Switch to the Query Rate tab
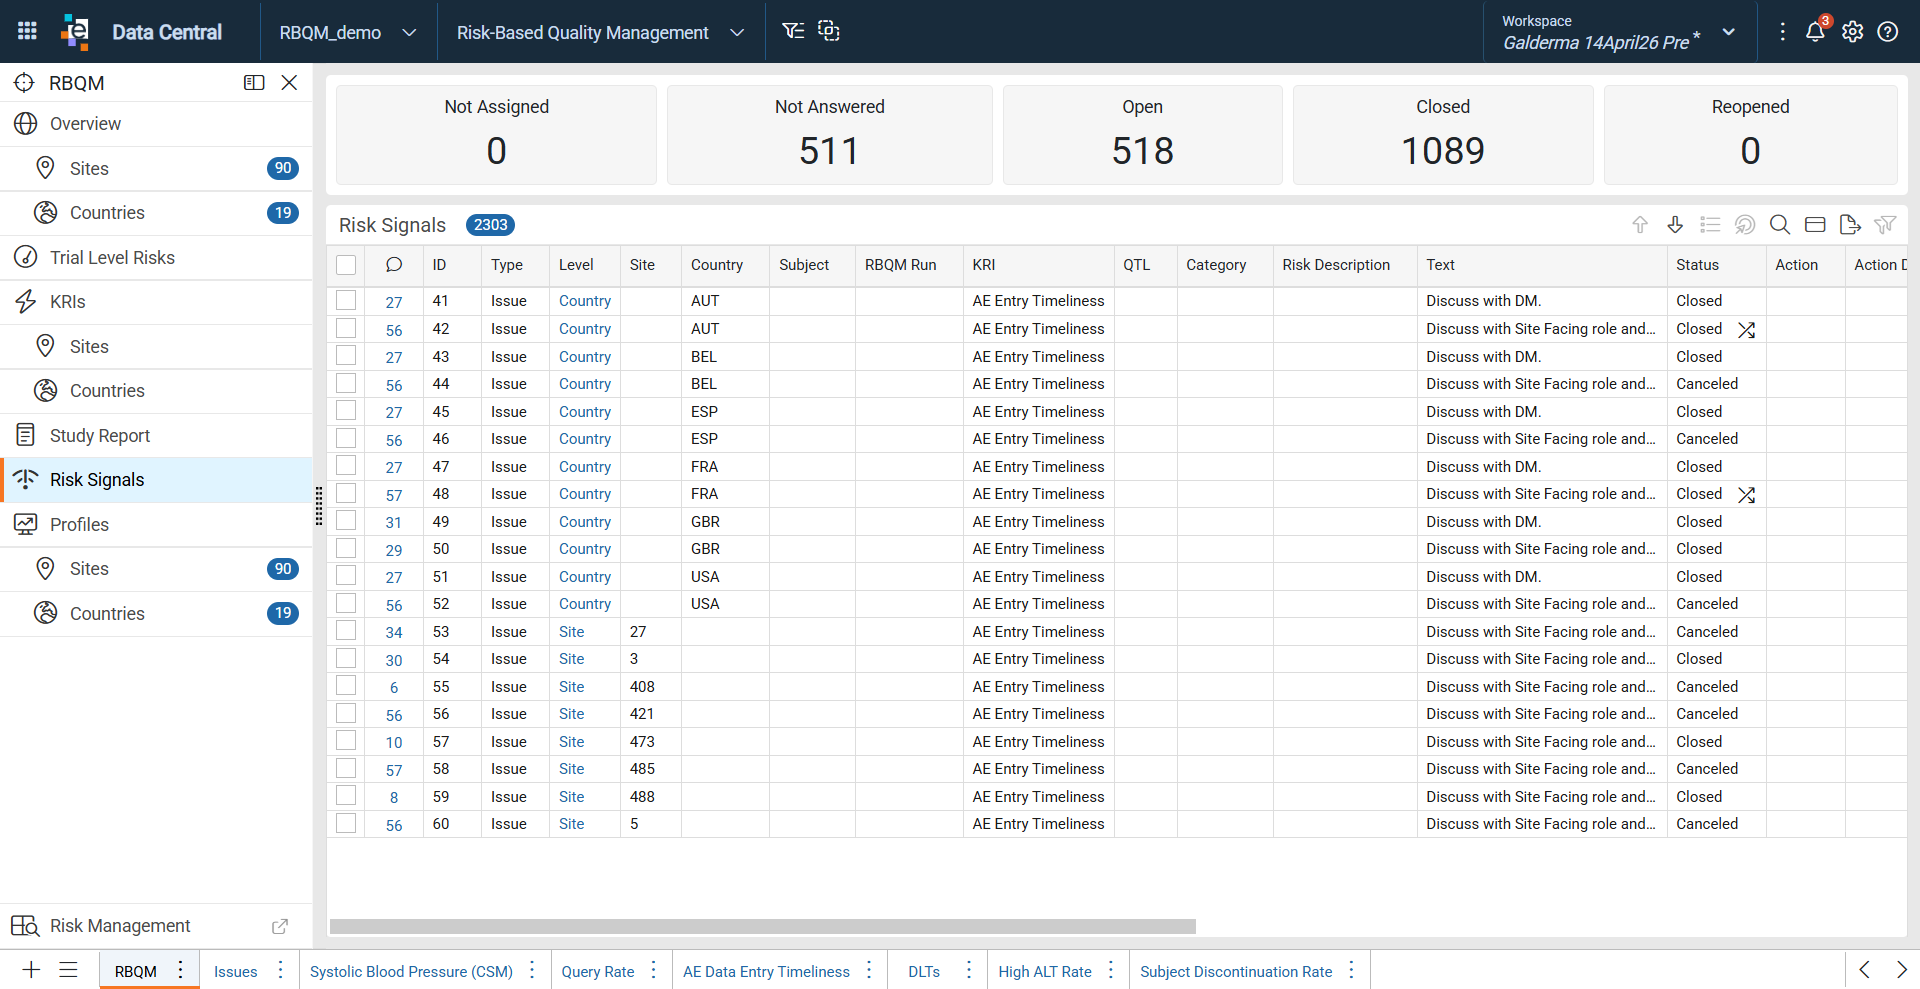The width and height of the screenshot is (1920, 989). (x=598, y=971)
